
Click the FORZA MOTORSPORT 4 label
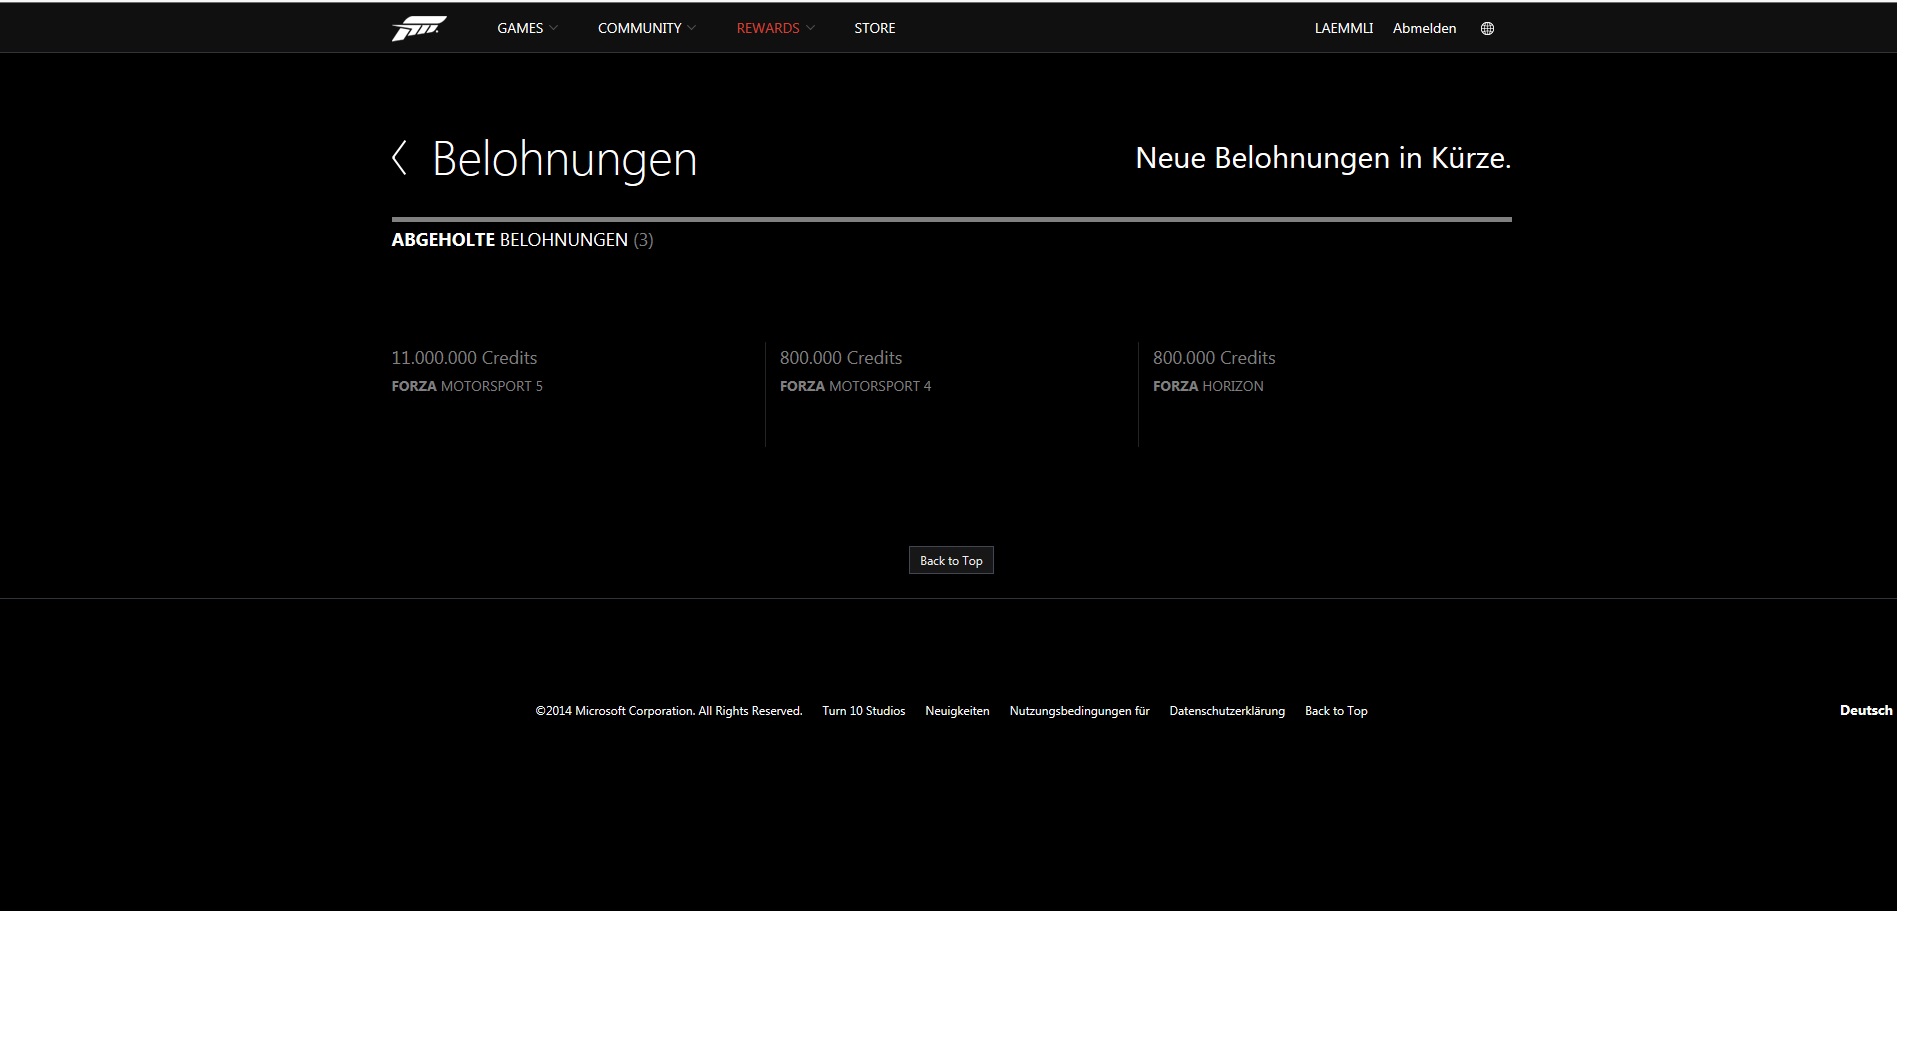pyautogui.click(x=855, y=386)
